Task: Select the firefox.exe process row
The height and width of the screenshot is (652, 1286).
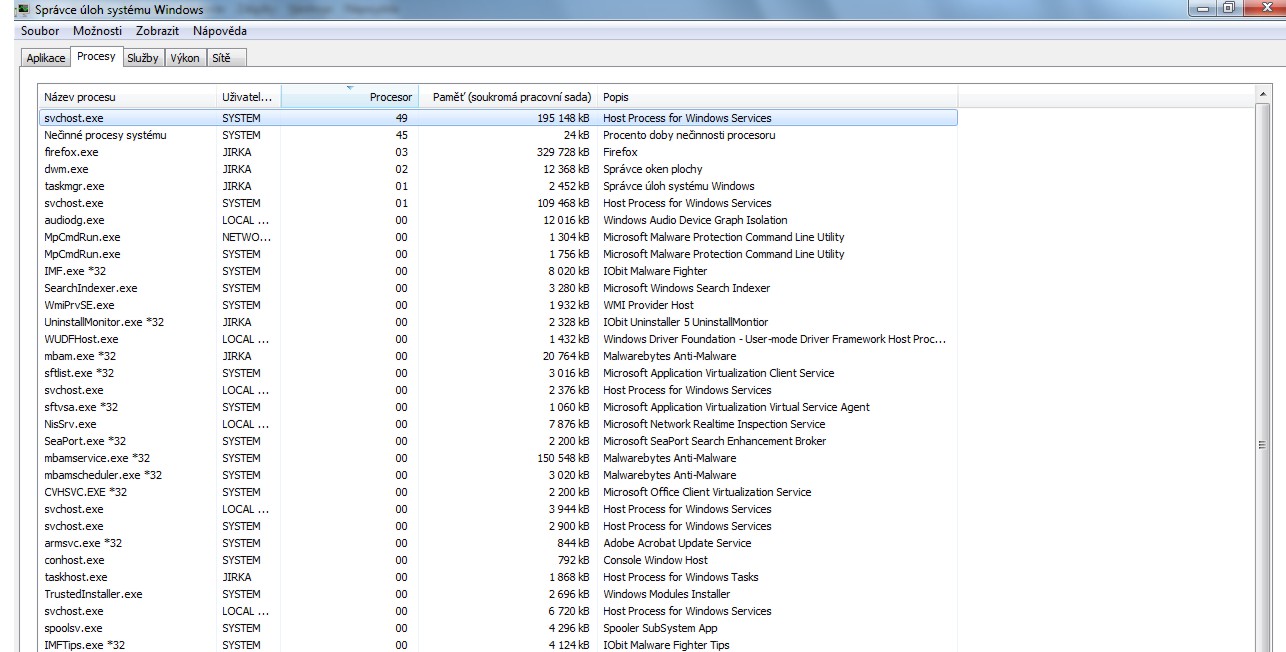Action: [x=72, y=152]
